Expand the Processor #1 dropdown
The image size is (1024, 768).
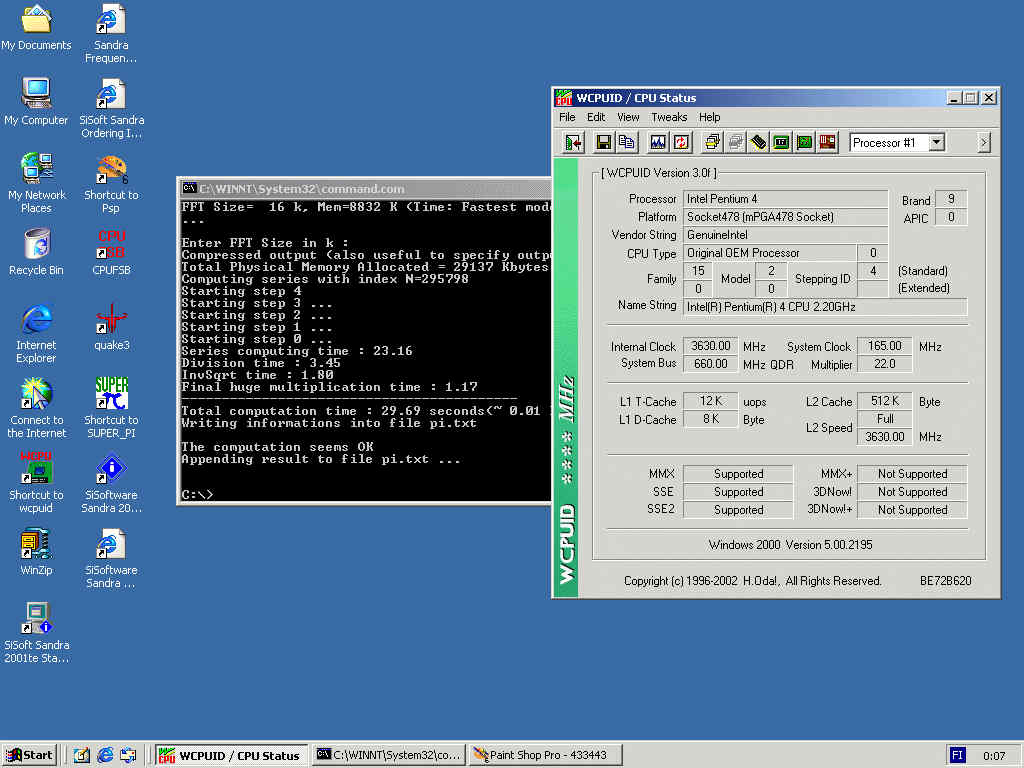(x=936, y=143)
